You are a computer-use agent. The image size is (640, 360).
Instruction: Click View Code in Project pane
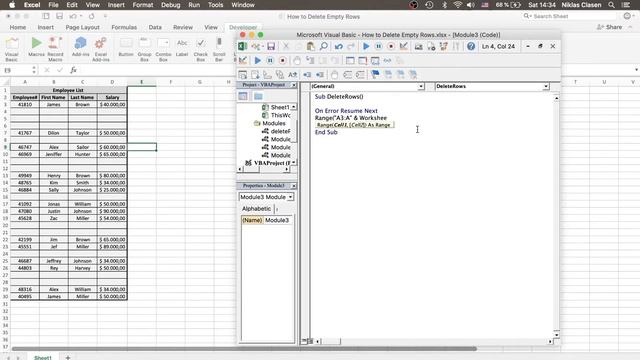243,96
